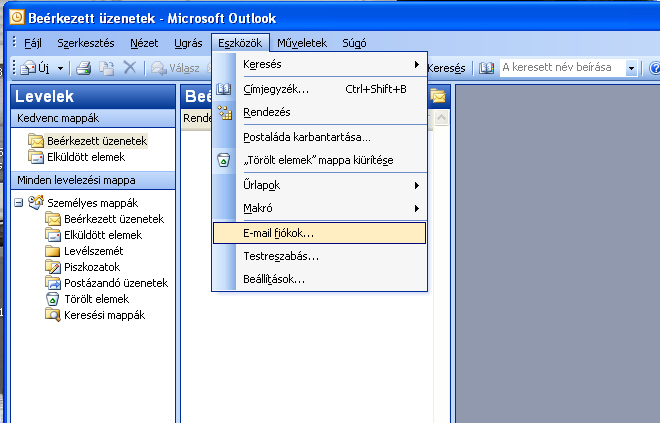Expand the Keresés submenu
The height and width of the screenshot is (423, 660).
330,65
